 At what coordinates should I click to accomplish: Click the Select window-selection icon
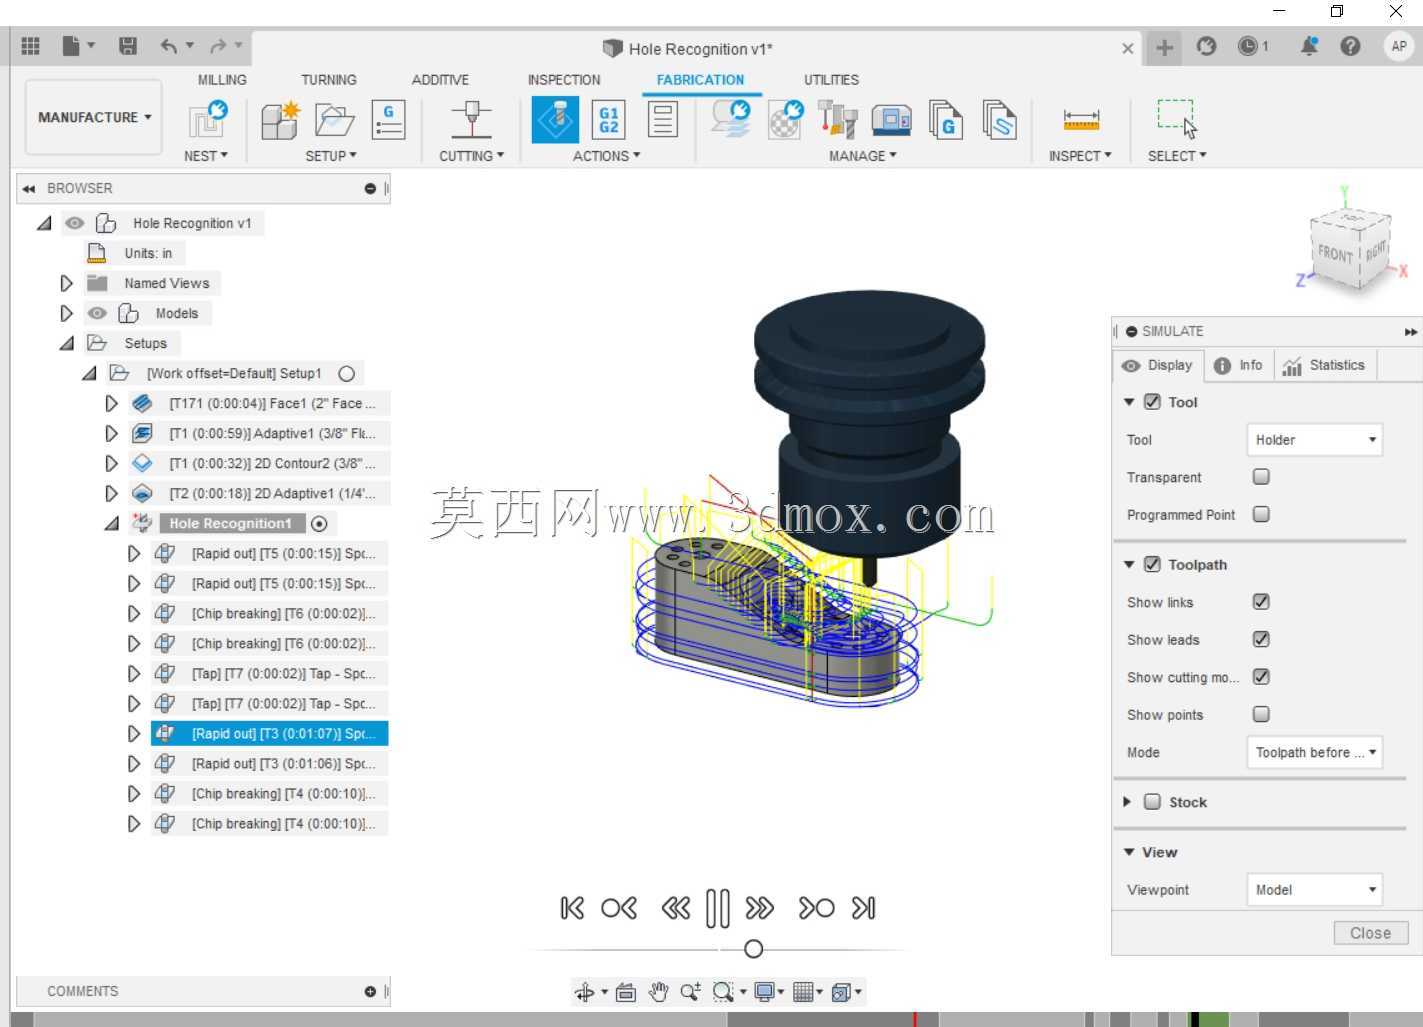[1177, 118]
